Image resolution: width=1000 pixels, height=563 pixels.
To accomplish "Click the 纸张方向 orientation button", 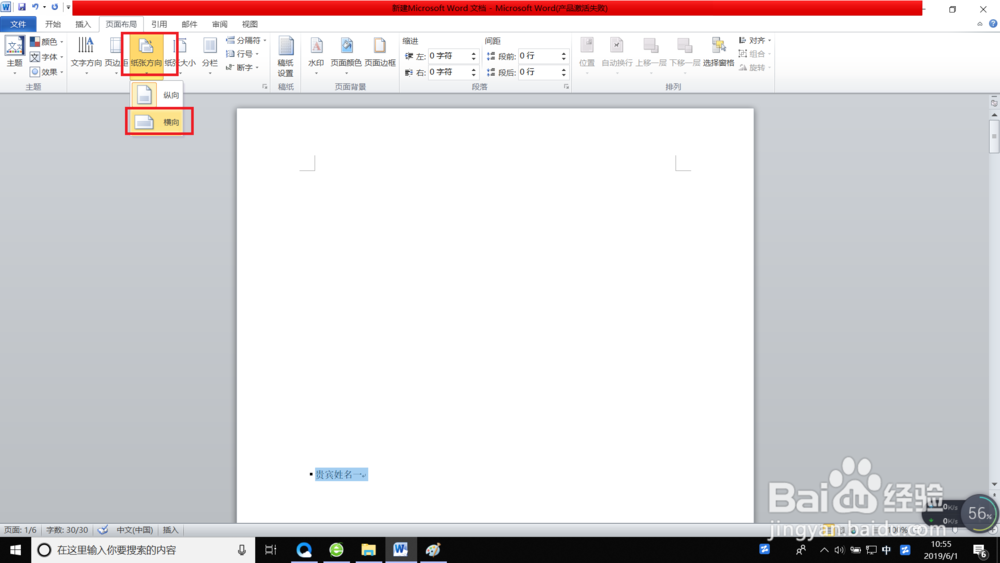I will (146, 55).
